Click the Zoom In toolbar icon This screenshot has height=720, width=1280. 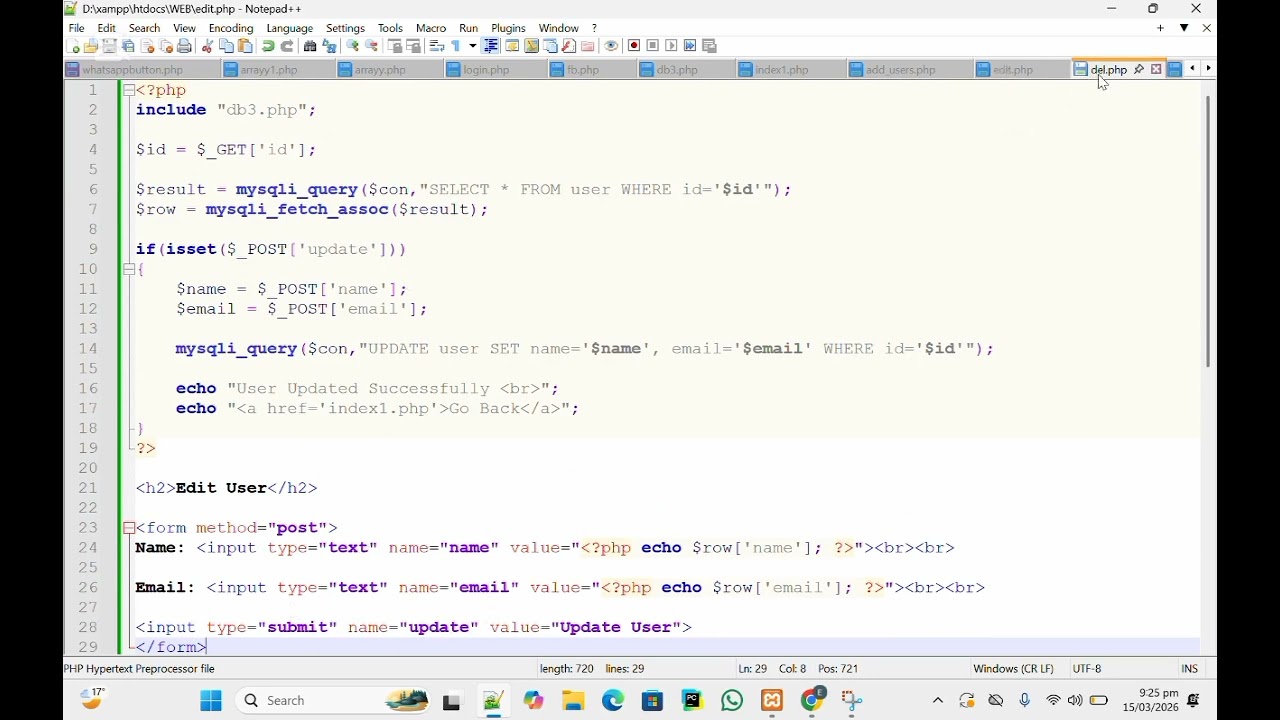pos(352,46)
